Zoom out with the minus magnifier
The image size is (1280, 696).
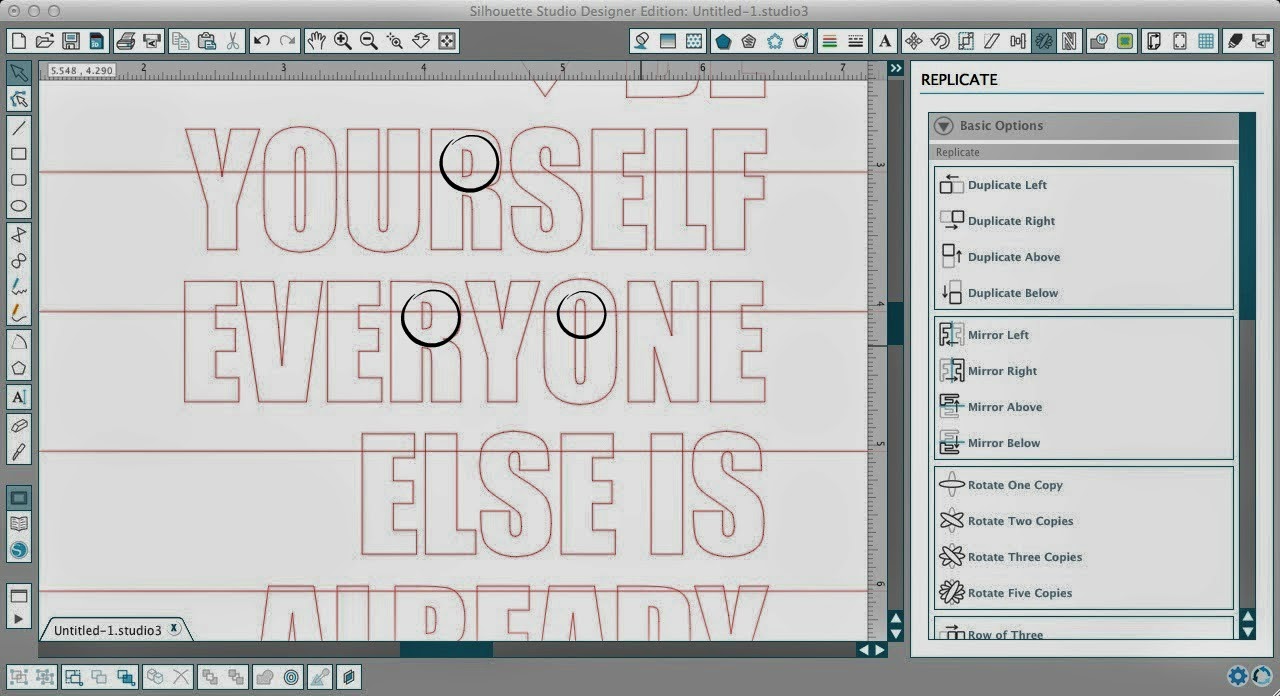(368, 41)
